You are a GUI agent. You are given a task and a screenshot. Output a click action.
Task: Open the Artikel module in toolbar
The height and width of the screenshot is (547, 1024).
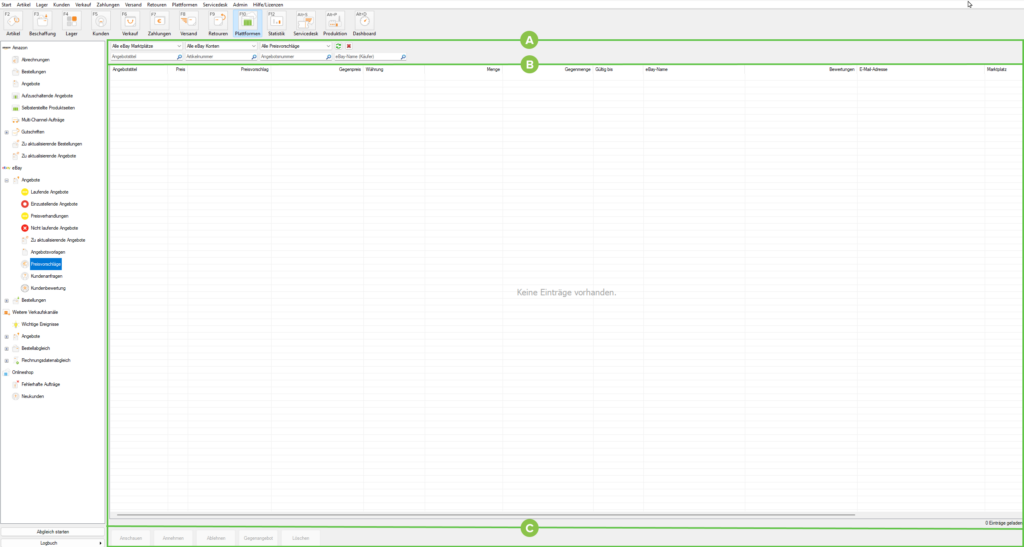click(x=14, y=24)
